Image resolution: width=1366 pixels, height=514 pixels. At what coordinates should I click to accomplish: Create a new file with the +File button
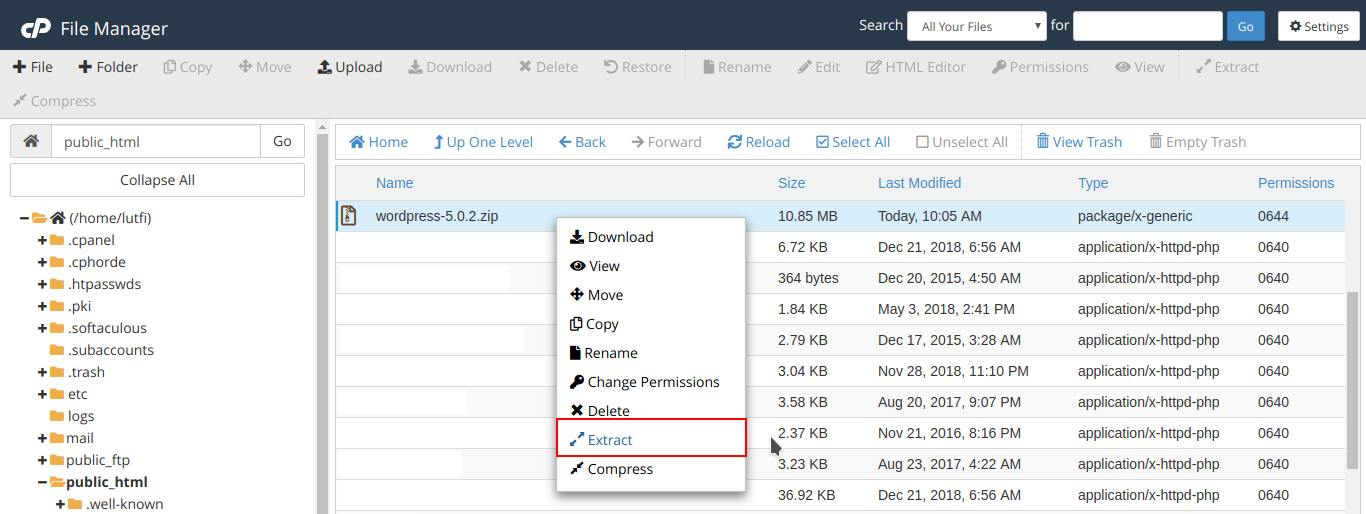[33, 67]
